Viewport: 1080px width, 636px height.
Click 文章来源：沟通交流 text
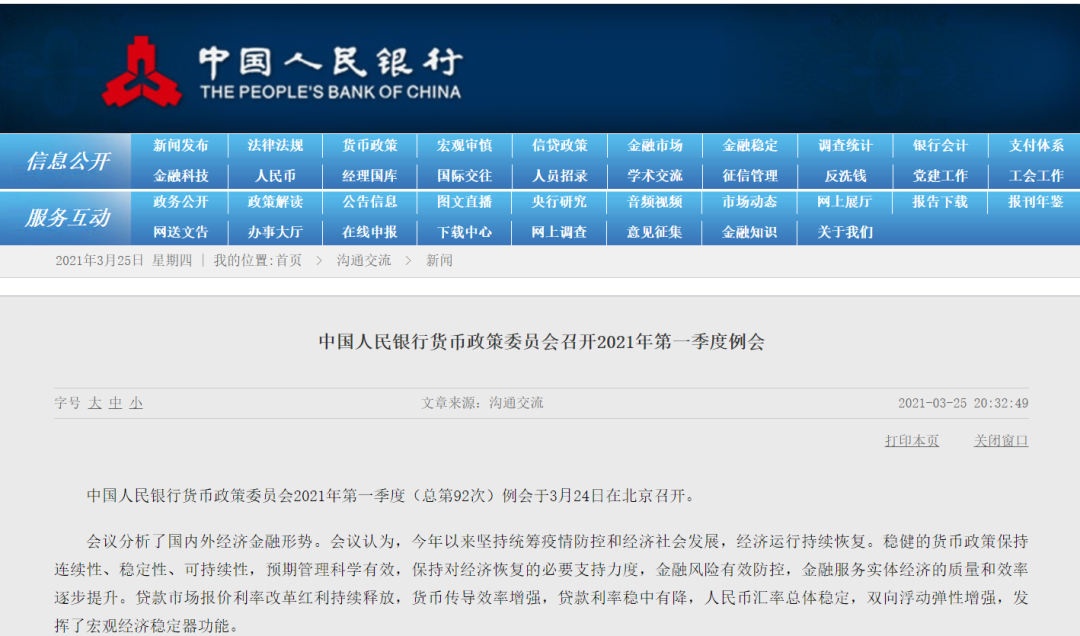click(482, 403)
